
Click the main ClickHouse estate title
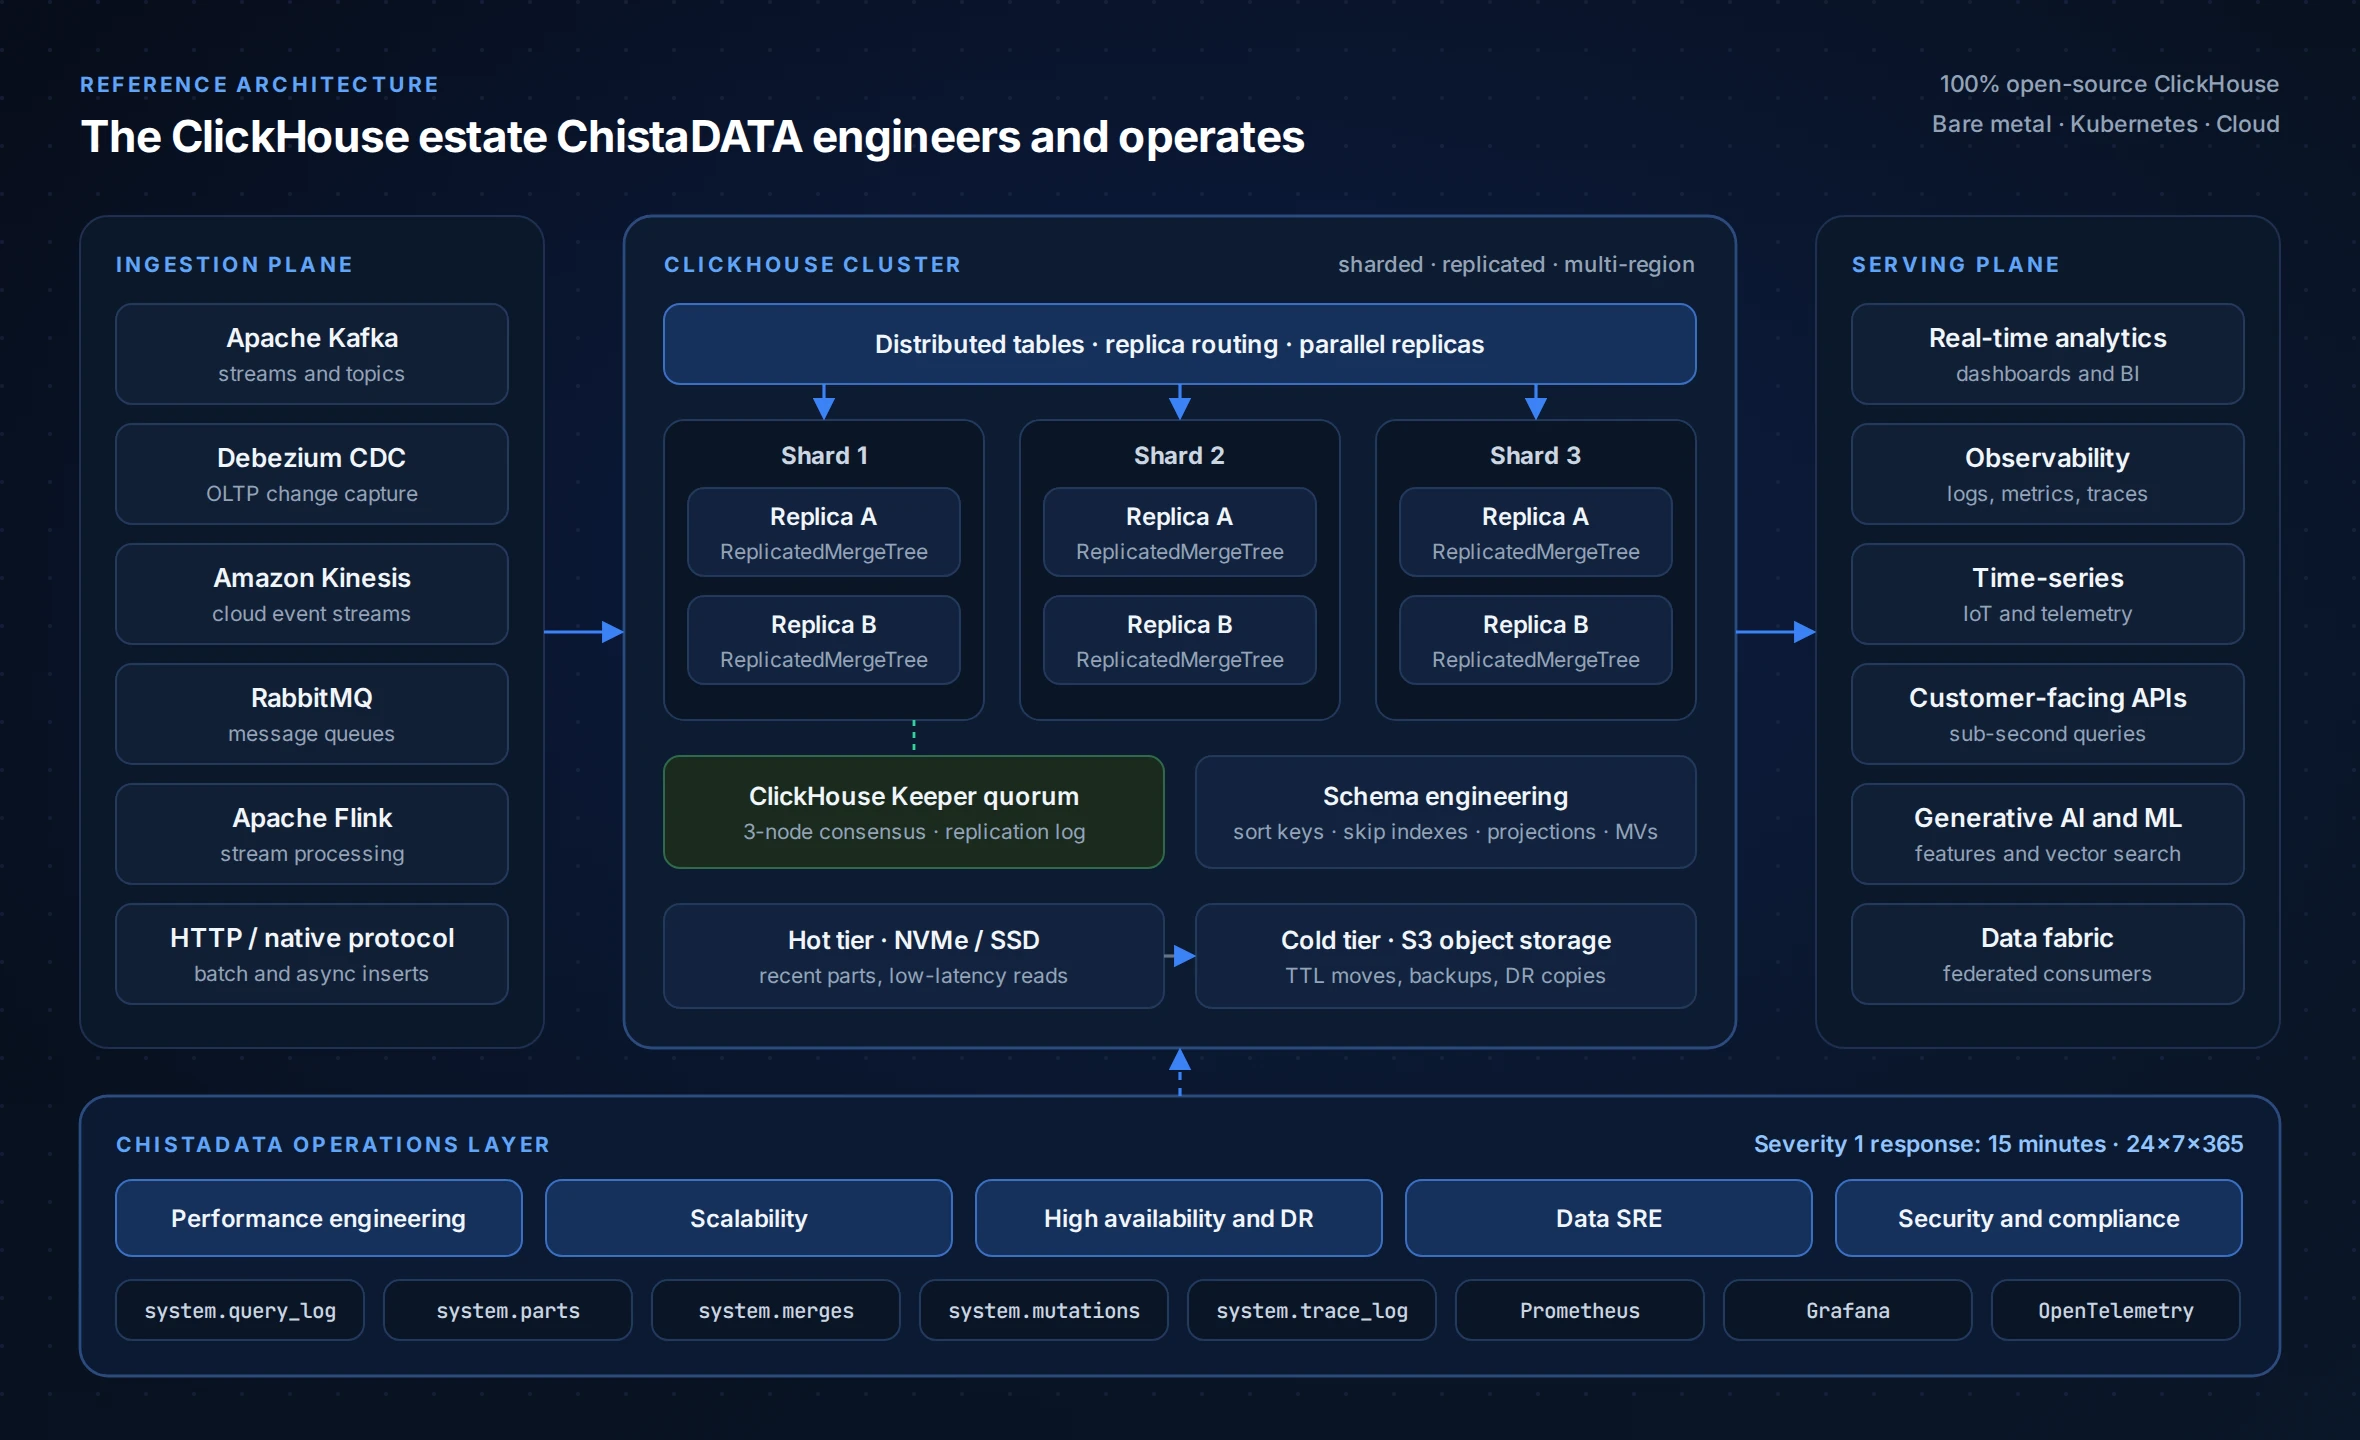coord(692,137)
